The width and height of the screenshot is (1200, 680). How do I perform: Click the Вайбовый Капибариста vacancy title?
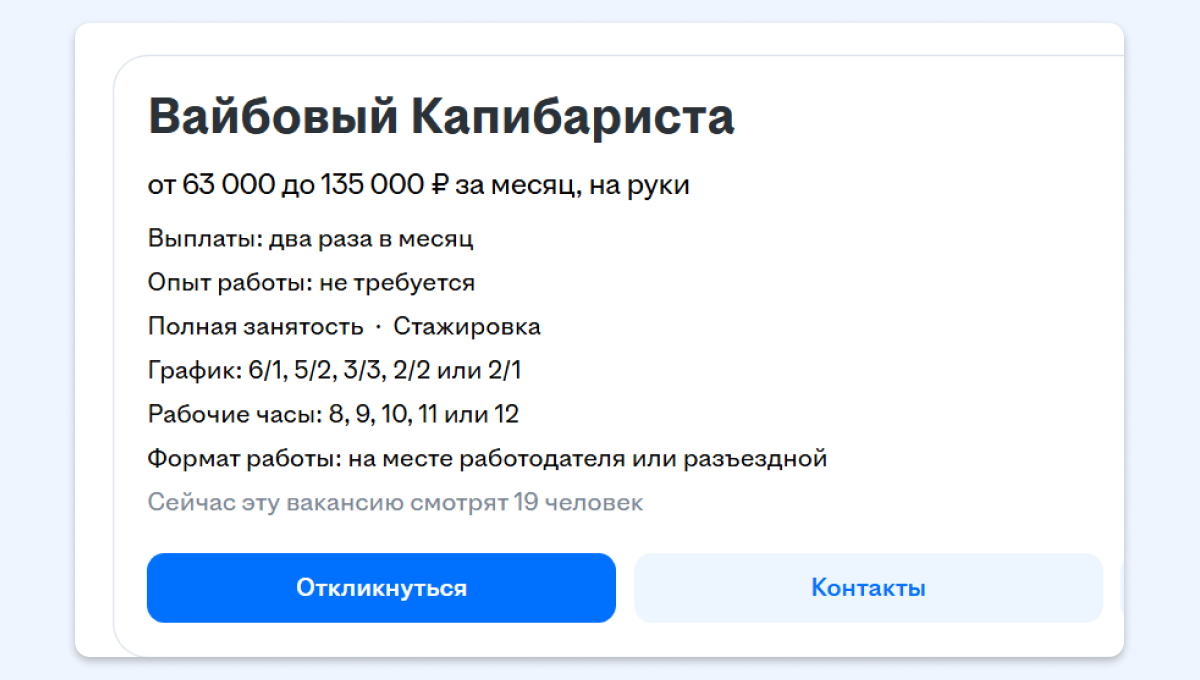441,117
